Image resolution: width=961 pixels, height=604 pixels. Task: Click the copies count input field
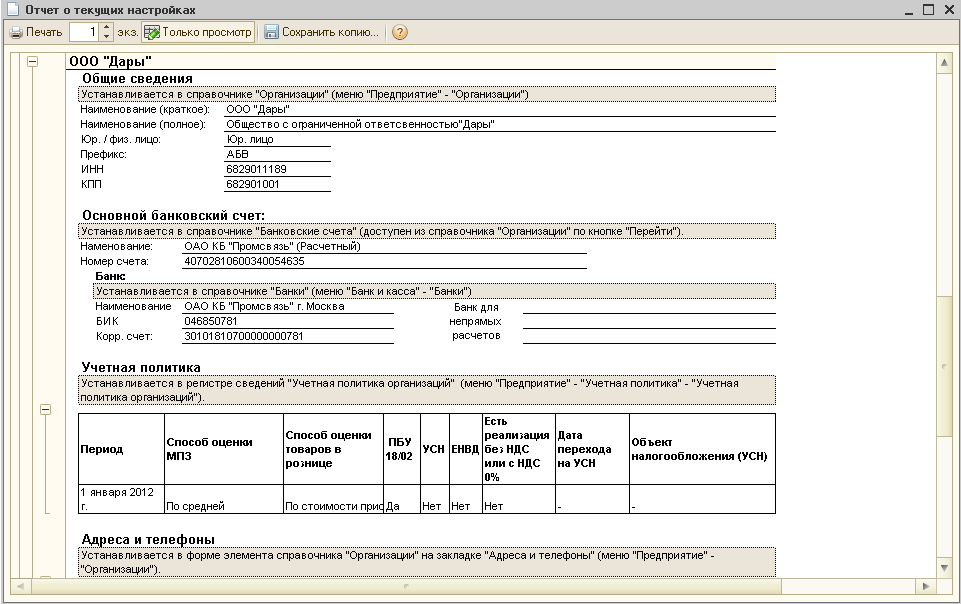(85, 32)
